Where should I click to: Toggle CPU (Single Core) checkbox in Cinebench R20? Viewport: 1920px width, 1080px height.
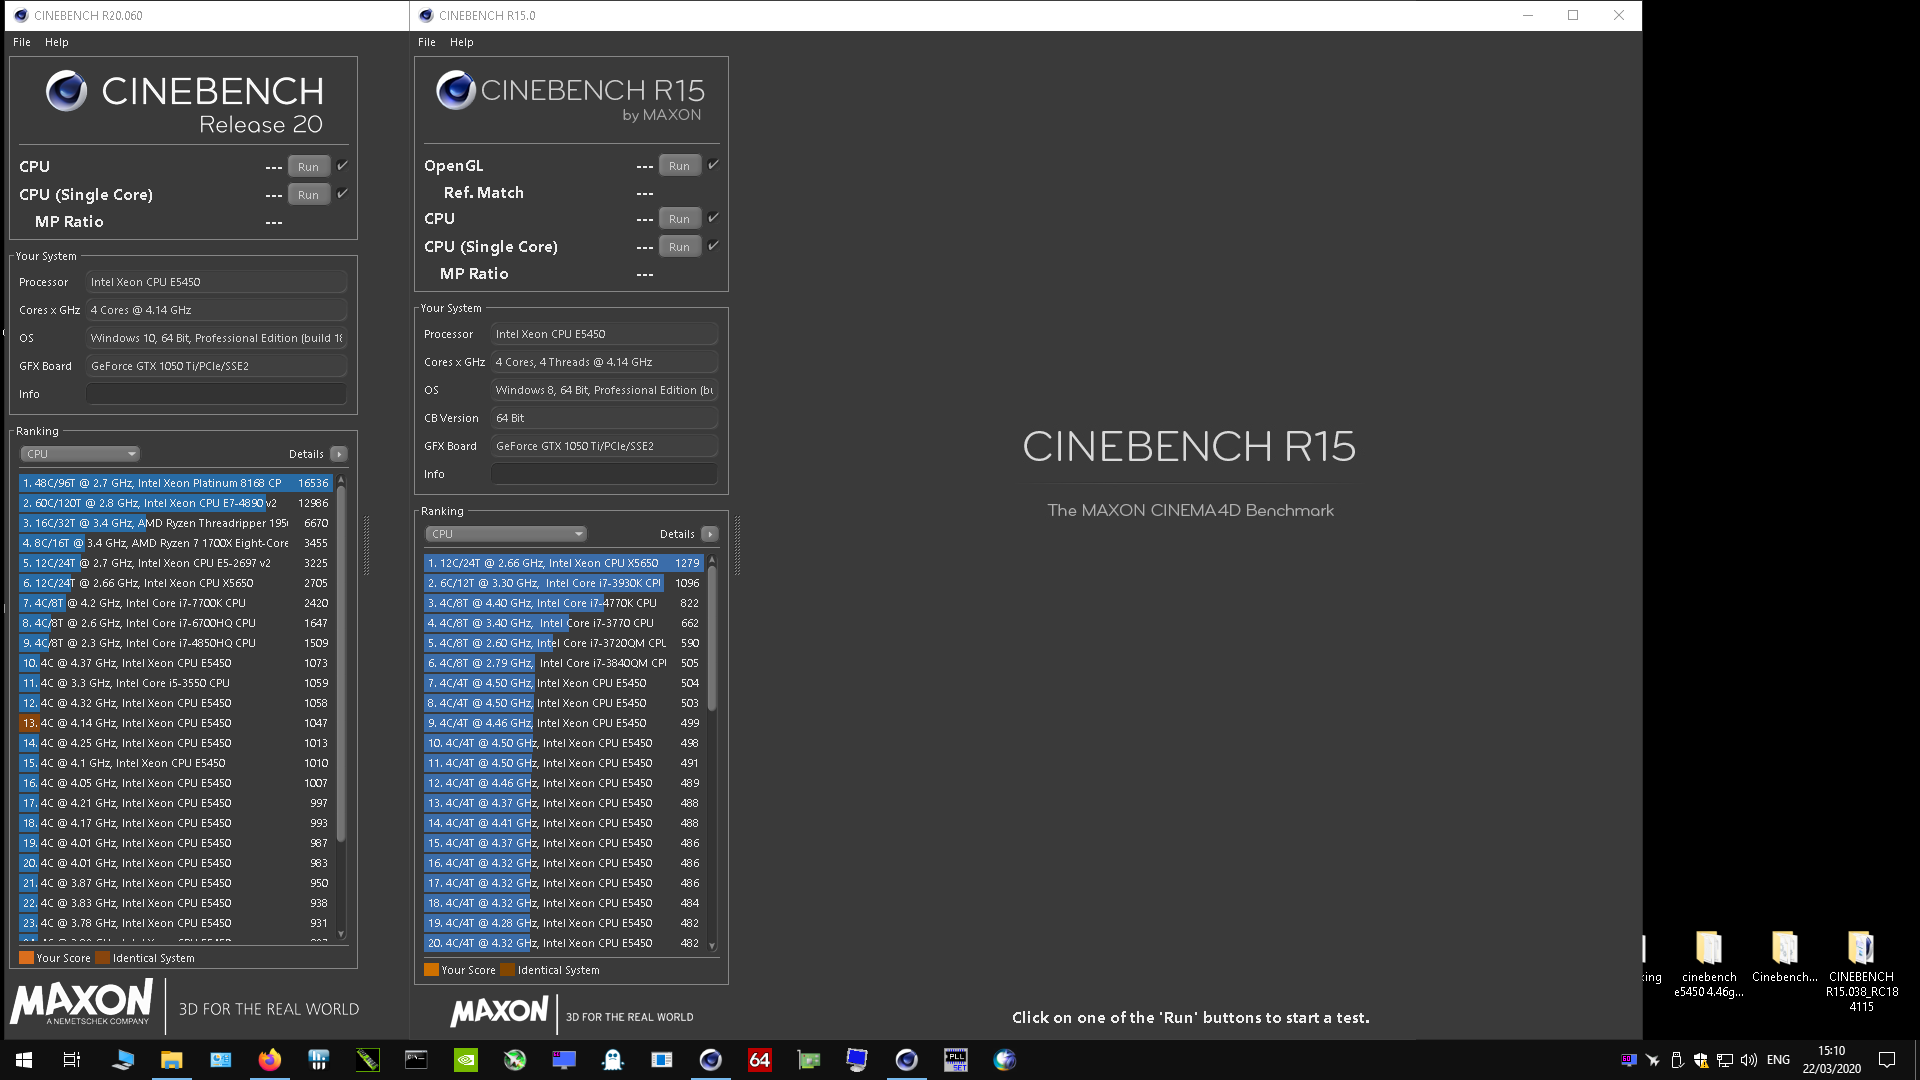342,194
